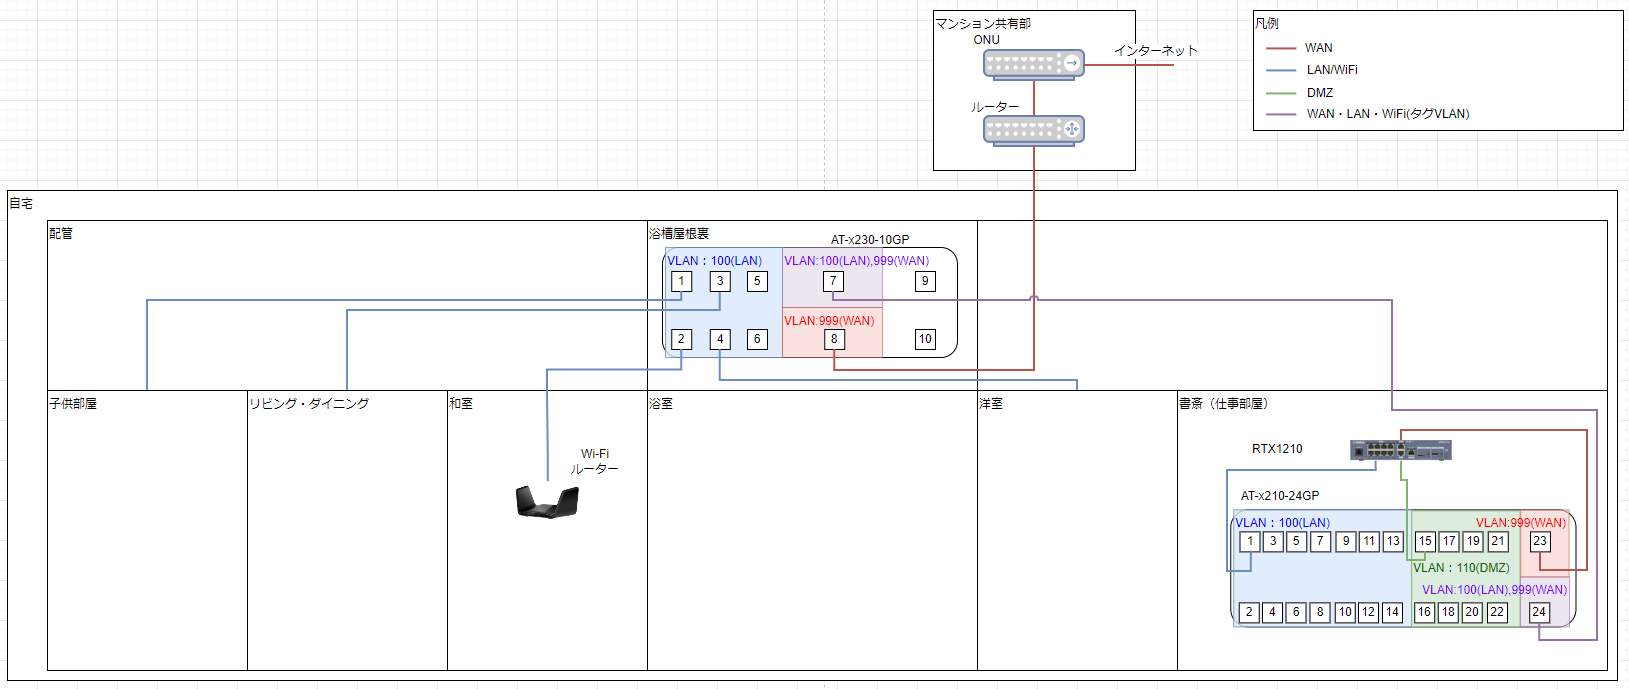Select port 2 on the AT-x230-10GP switch
The image size is (1629, 689).
coord(682,339)
